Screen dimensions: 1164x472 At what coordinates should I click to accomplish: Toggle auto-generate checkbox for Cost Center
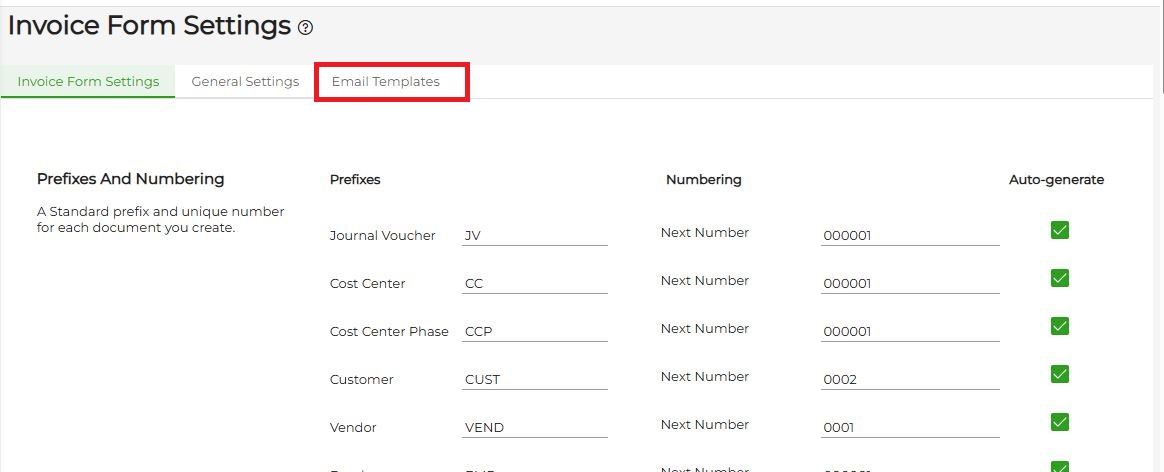(x=1060, y=278)
